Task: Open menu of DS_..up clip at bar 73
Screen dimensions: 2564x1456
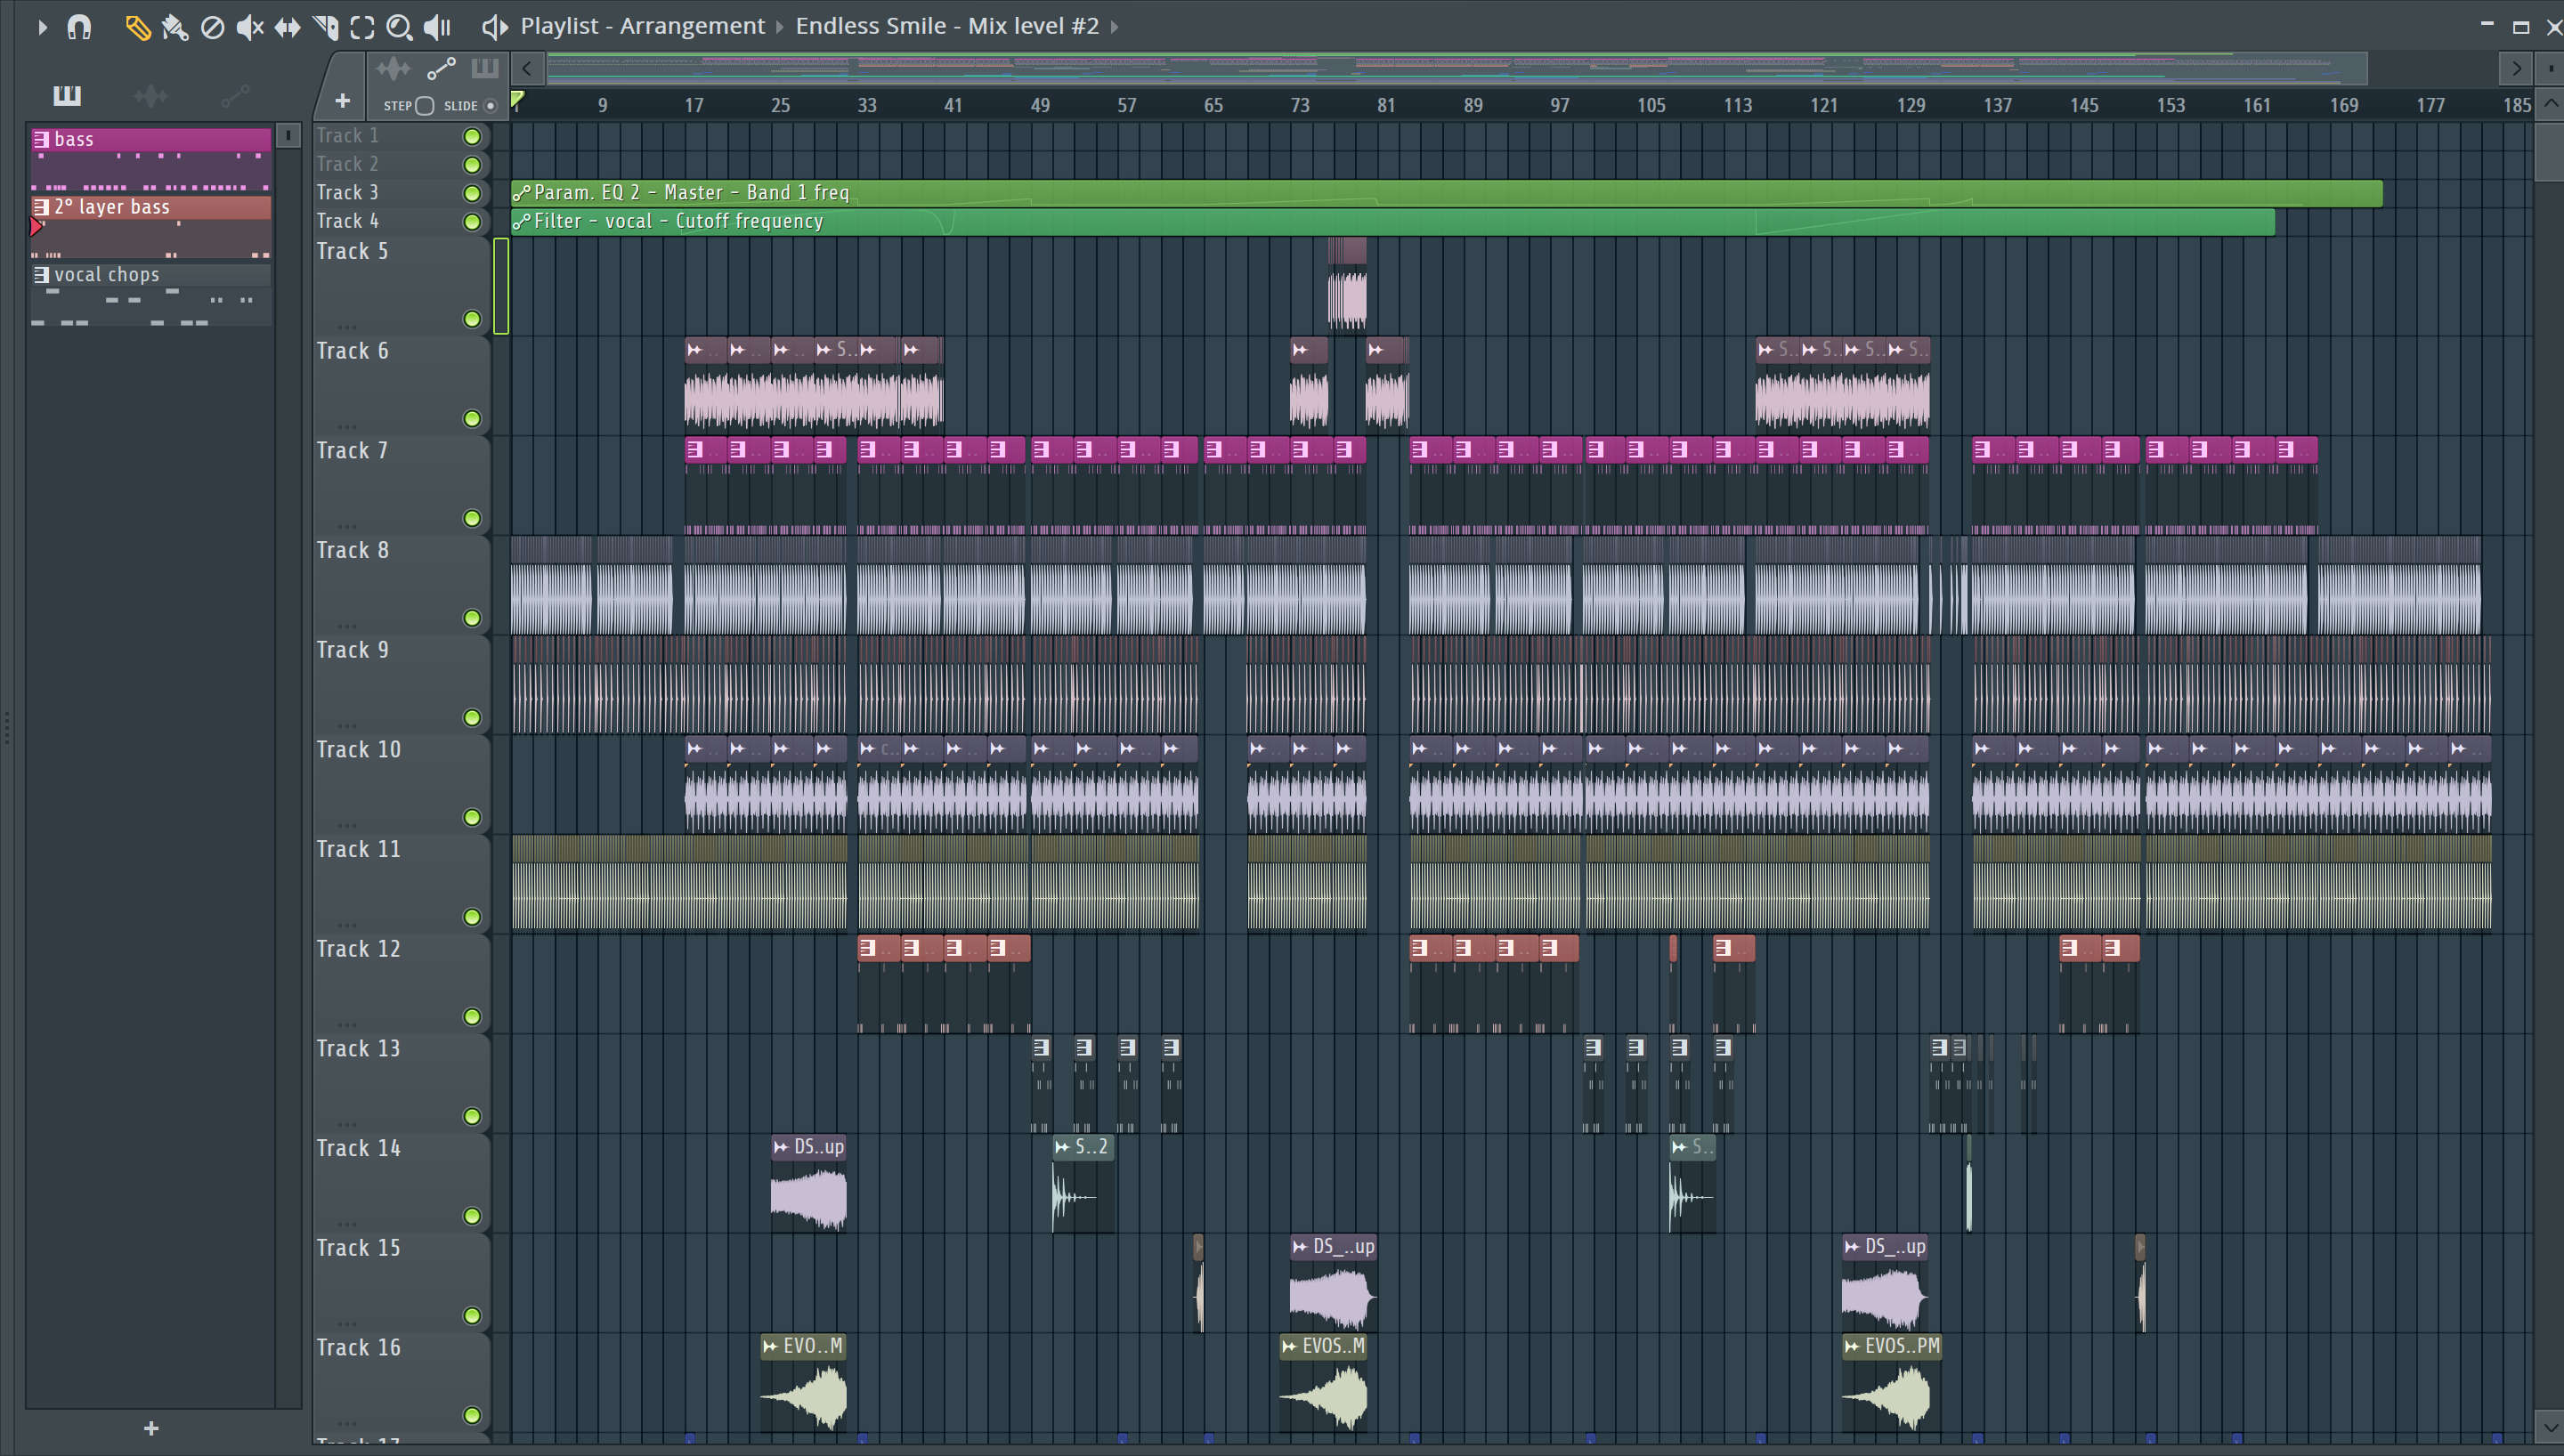Action: tap(1300, 1247)
